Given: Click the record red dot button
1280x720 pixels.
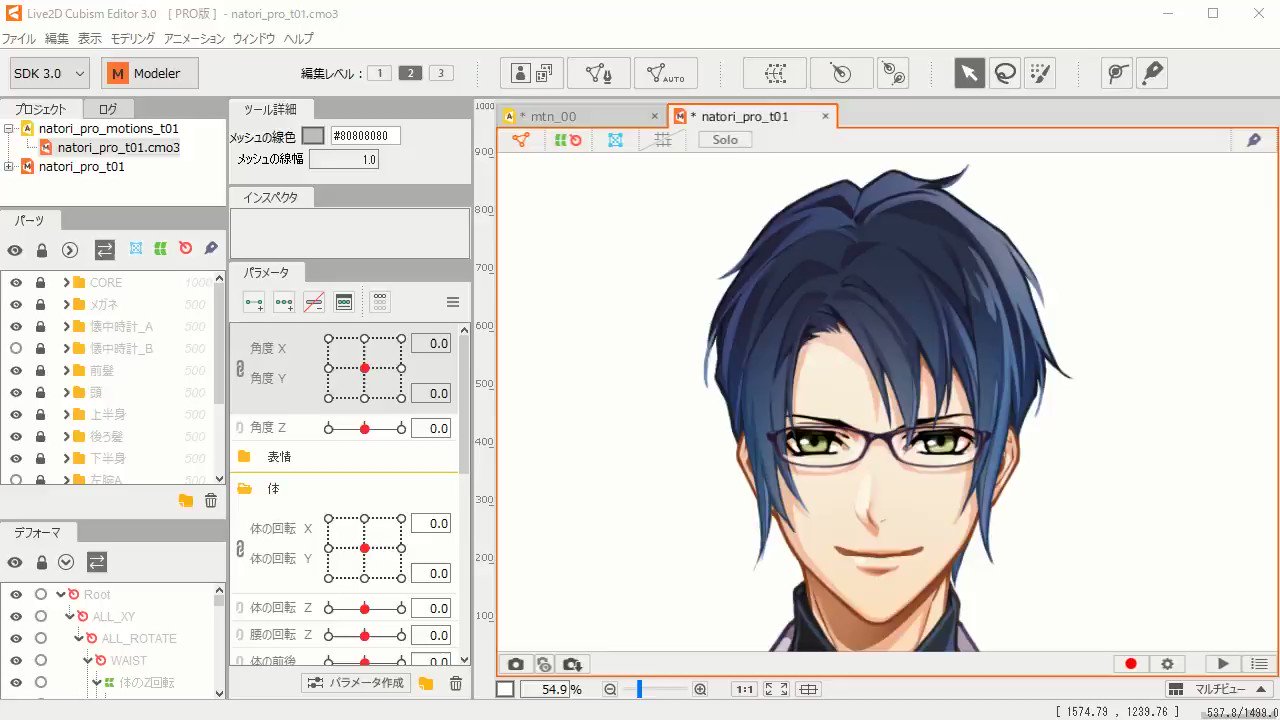Looking at the screenshot, I should click(1131, 664).
